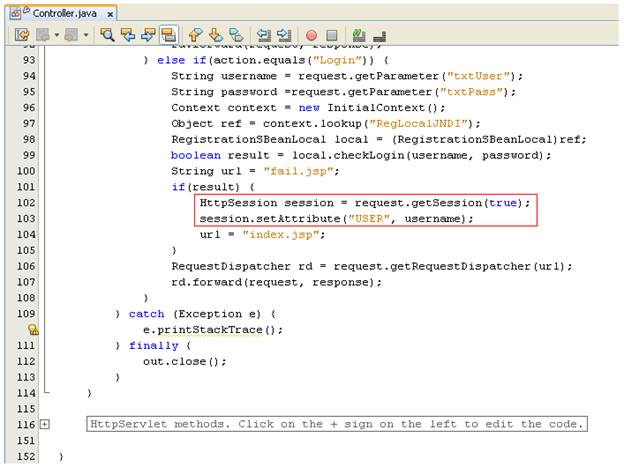This screenshot has height=467, width=624.
Task: Click the 'catch' keyword
Action: pos(146,314)
